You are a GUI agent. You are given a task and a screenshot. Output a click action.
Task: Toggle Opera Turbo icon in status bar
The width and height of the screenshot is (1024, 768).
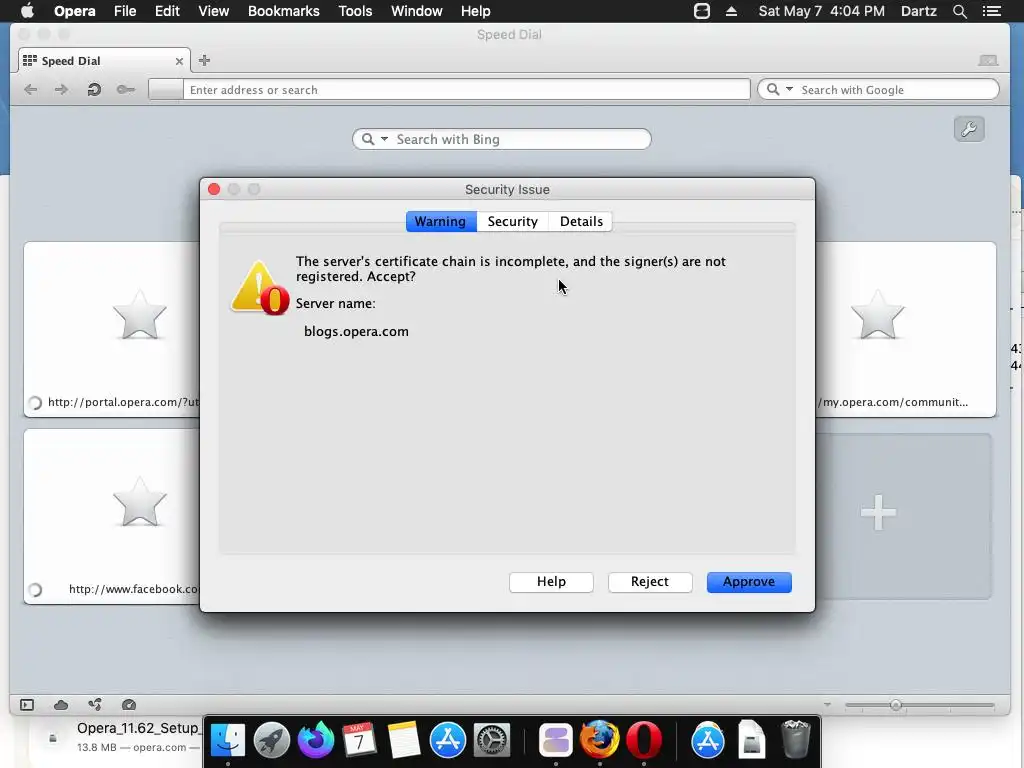tap(129, 705)
